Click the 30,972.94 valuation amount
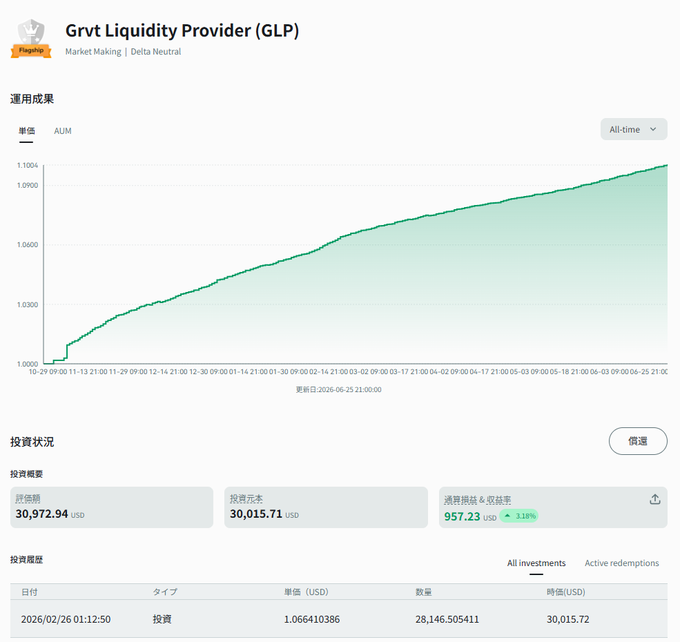Viewport: 680px width, 642px height. click(42, 514)
